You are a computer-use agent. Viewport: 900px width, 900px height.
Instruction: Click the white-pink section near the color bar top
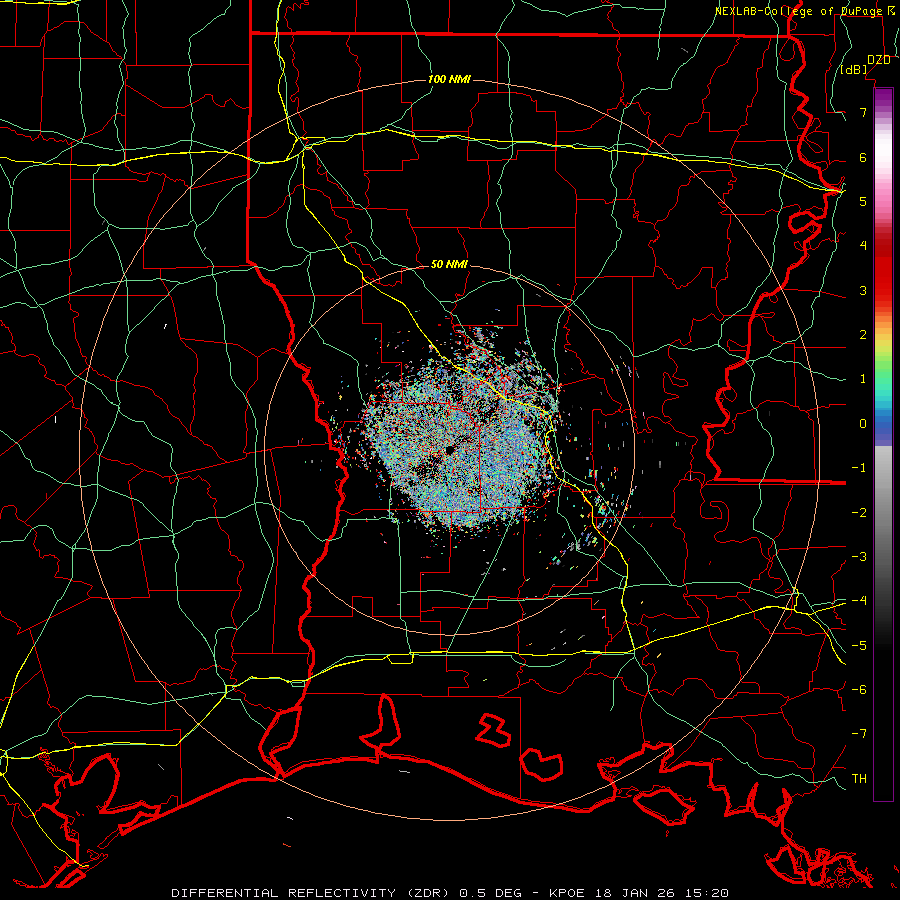[883, 158]
